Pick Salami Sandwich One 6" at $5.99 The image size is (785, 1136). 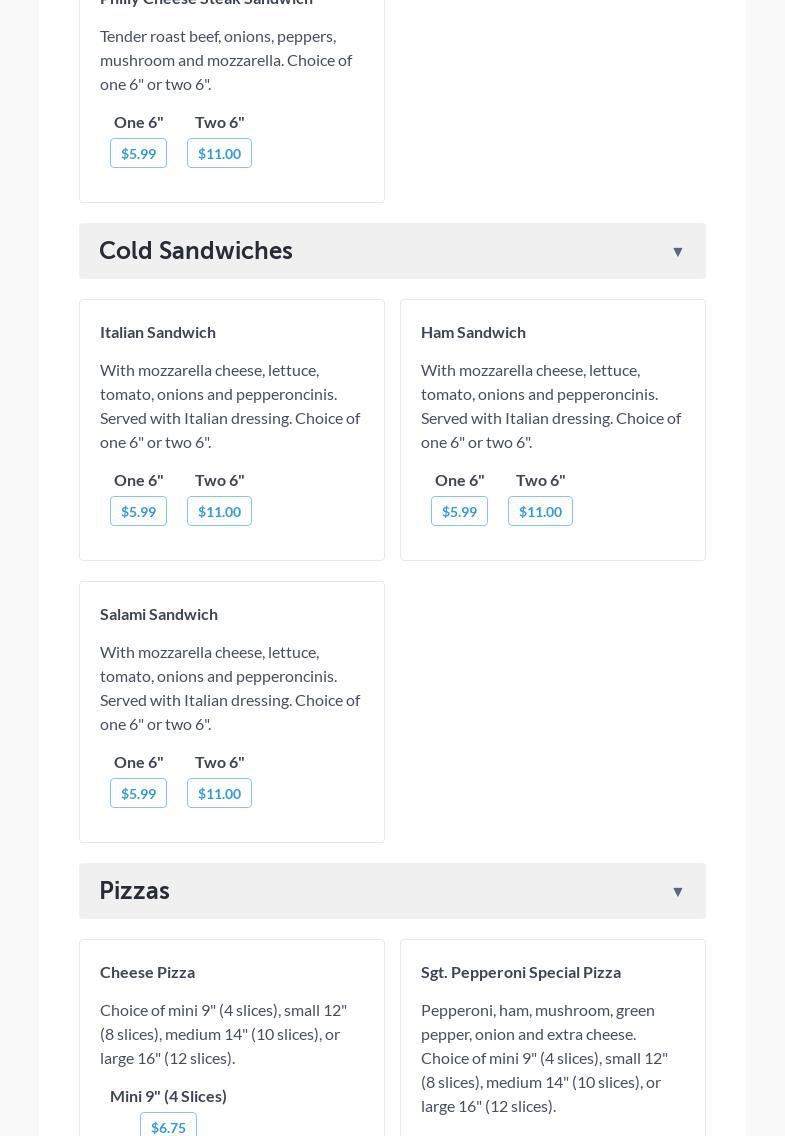(138, 793)
